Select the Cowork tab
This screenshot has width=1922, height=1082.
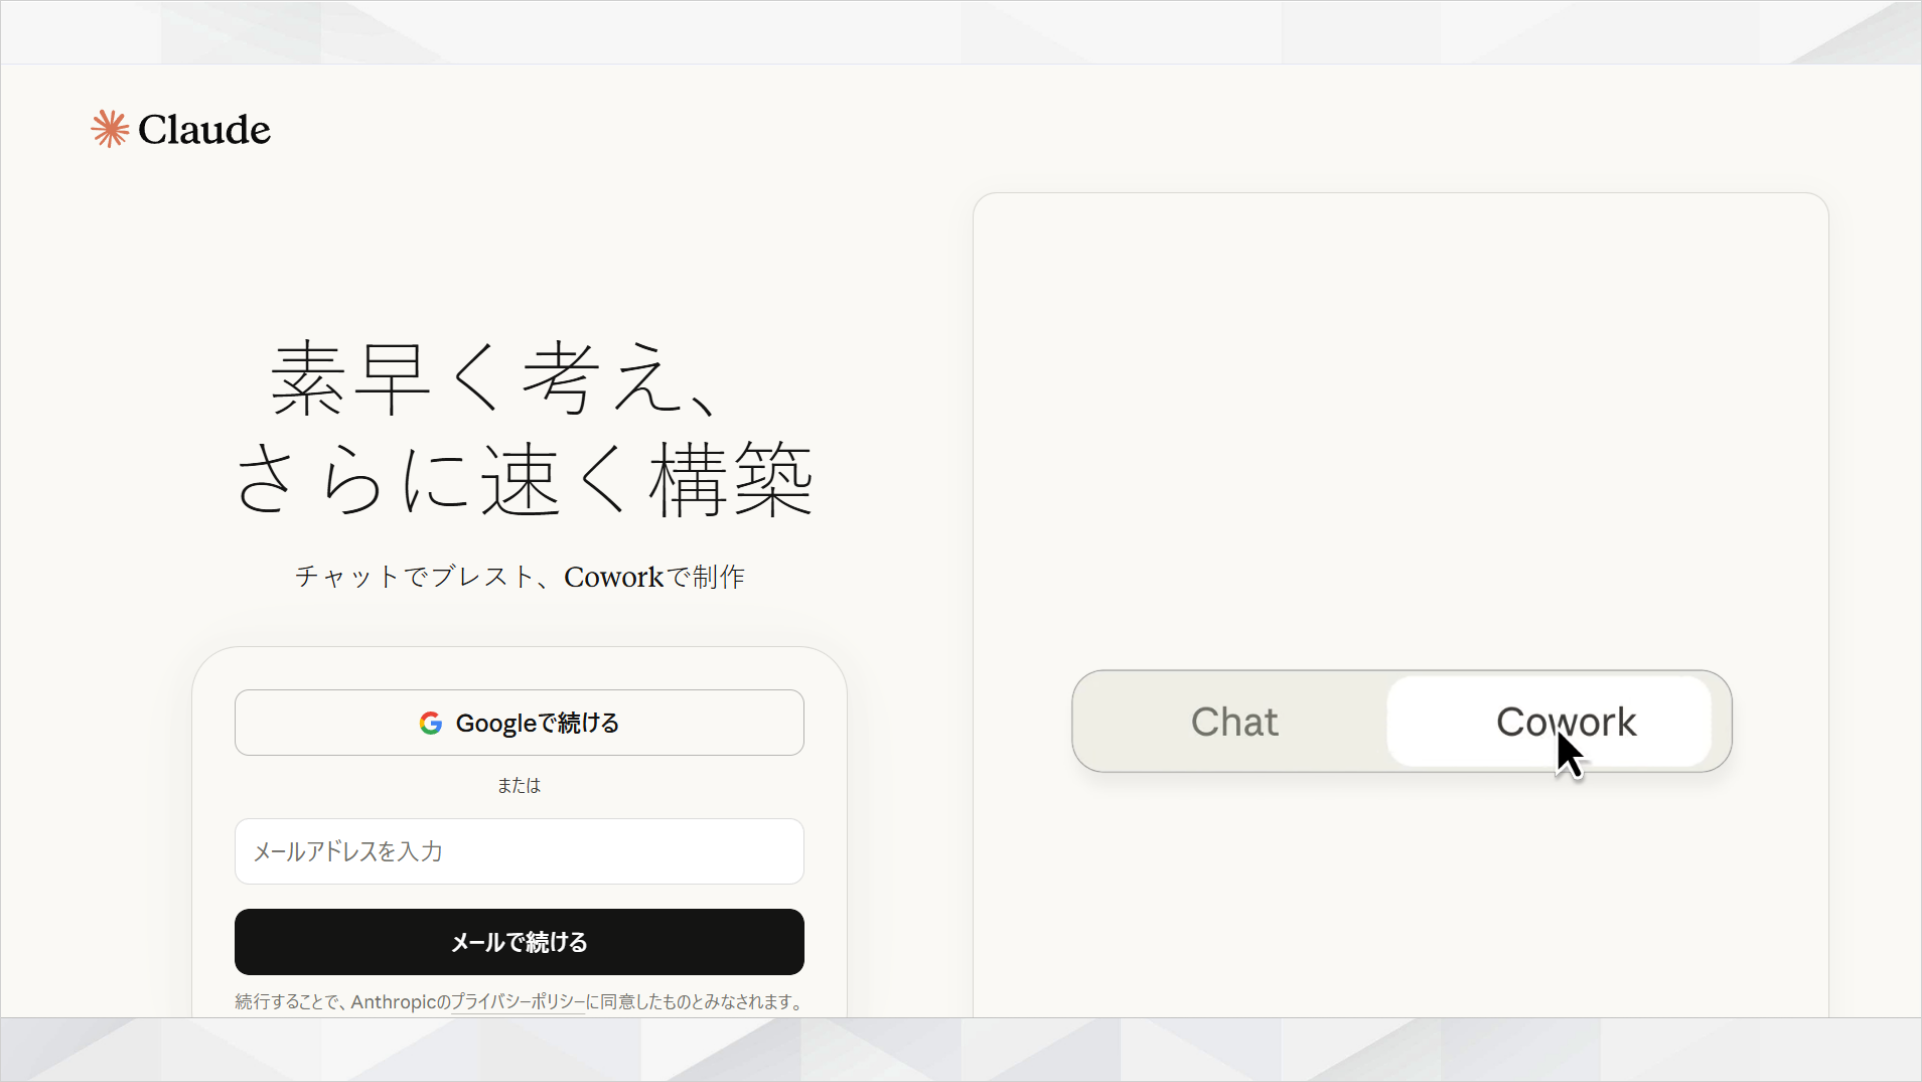pos(1549,721)
